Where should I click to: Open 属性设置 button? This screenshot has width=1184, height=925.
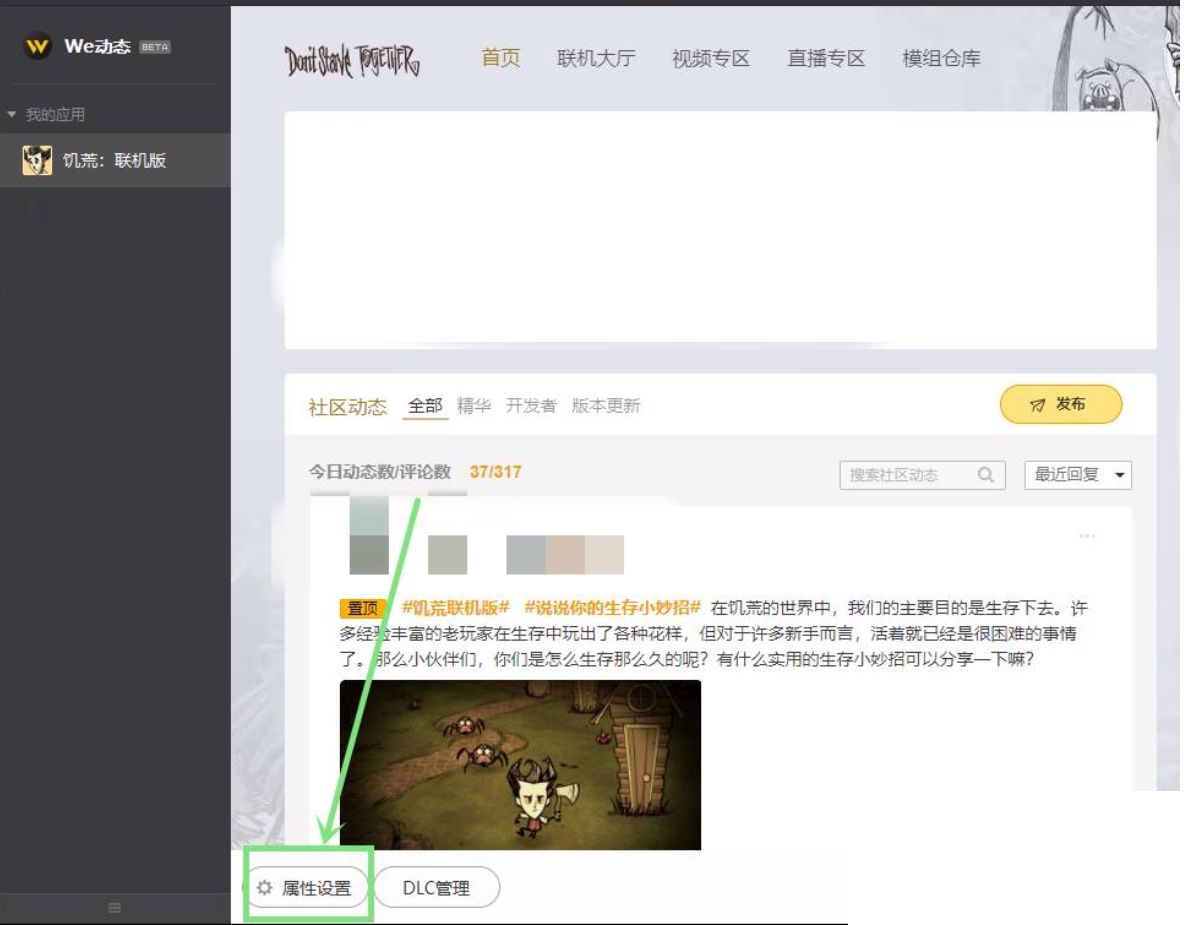(x=308, y=887)
